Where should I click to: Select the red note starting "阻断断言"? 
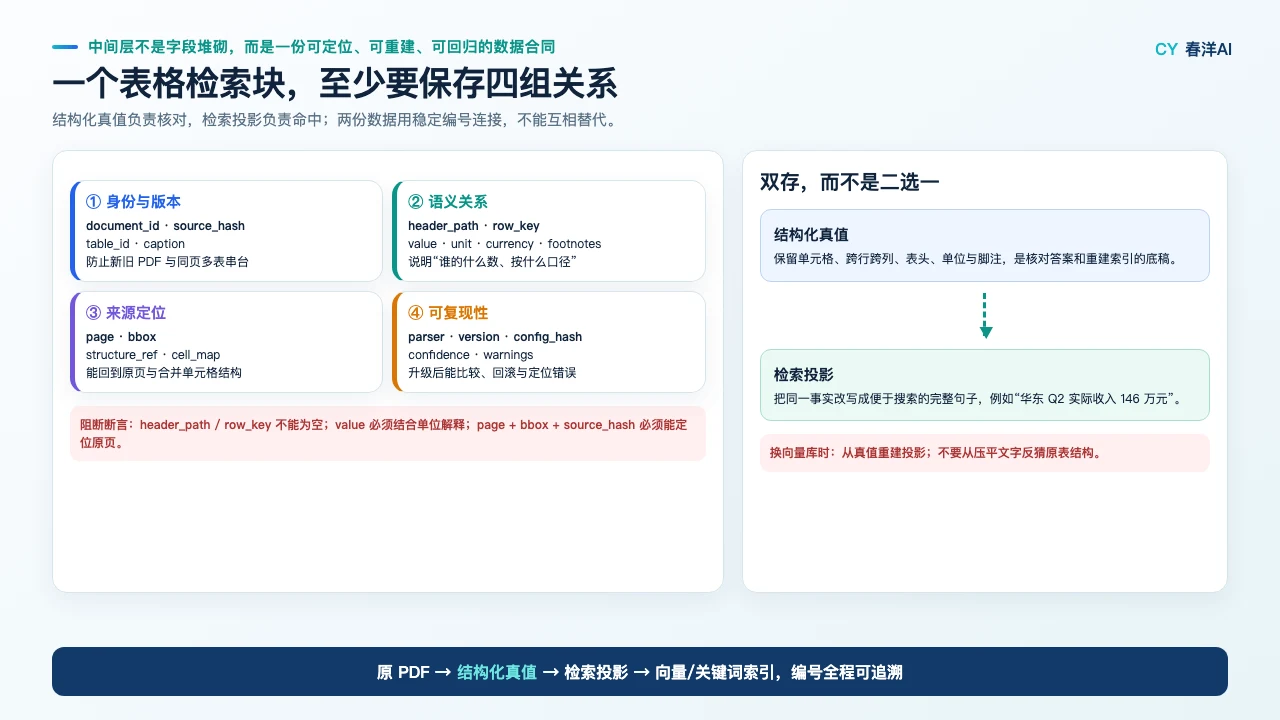[x=388, y=433]
